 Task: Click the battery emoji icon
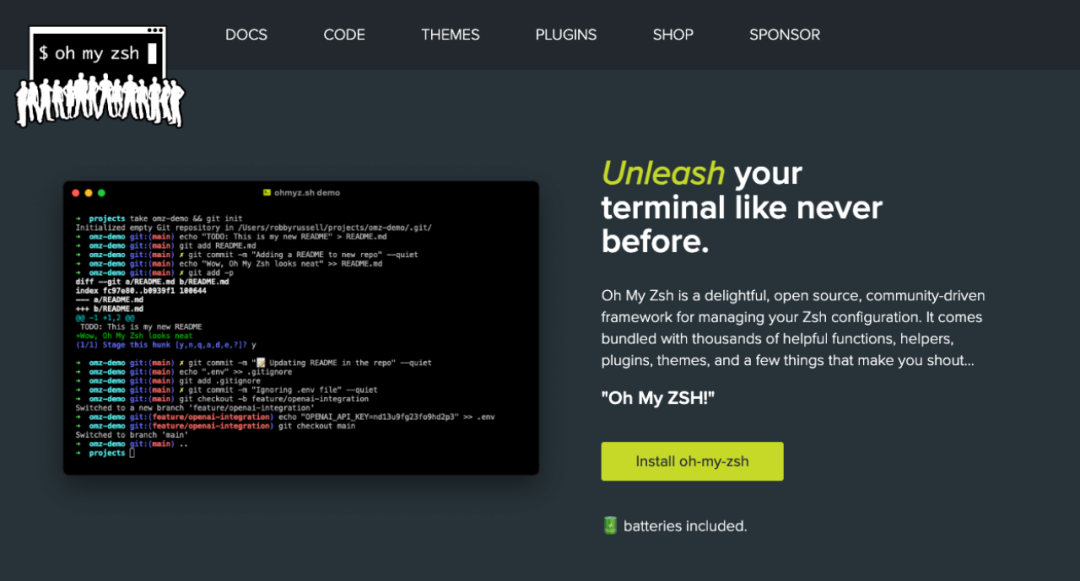coord(610,525)
